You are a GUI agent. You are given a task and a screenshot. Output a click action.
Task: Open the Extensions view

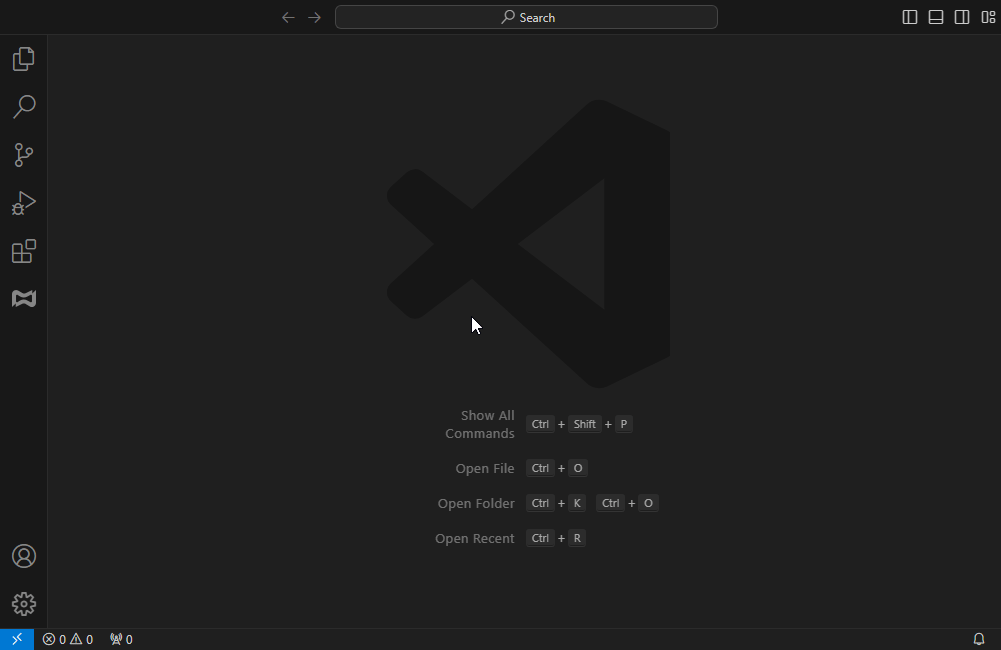[x=24, y=251]
